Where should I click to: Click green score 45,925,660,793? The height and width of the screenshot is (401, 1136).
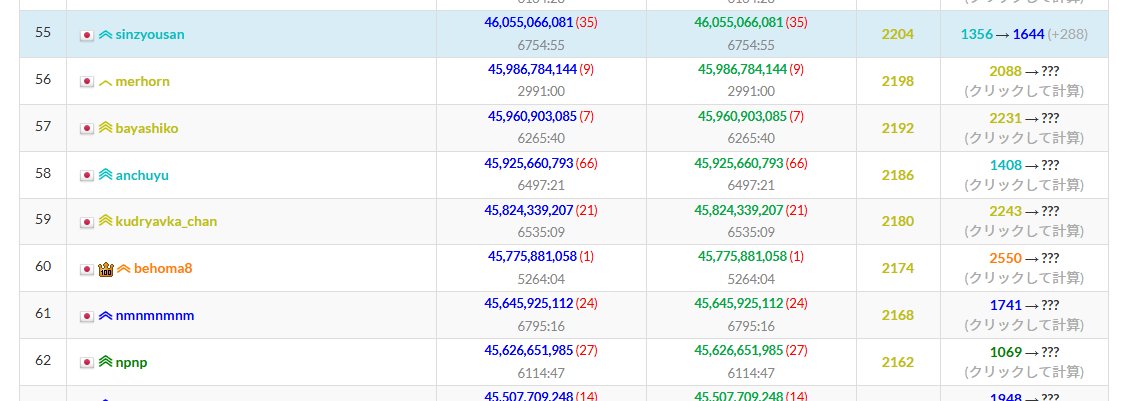coord(739,163)
